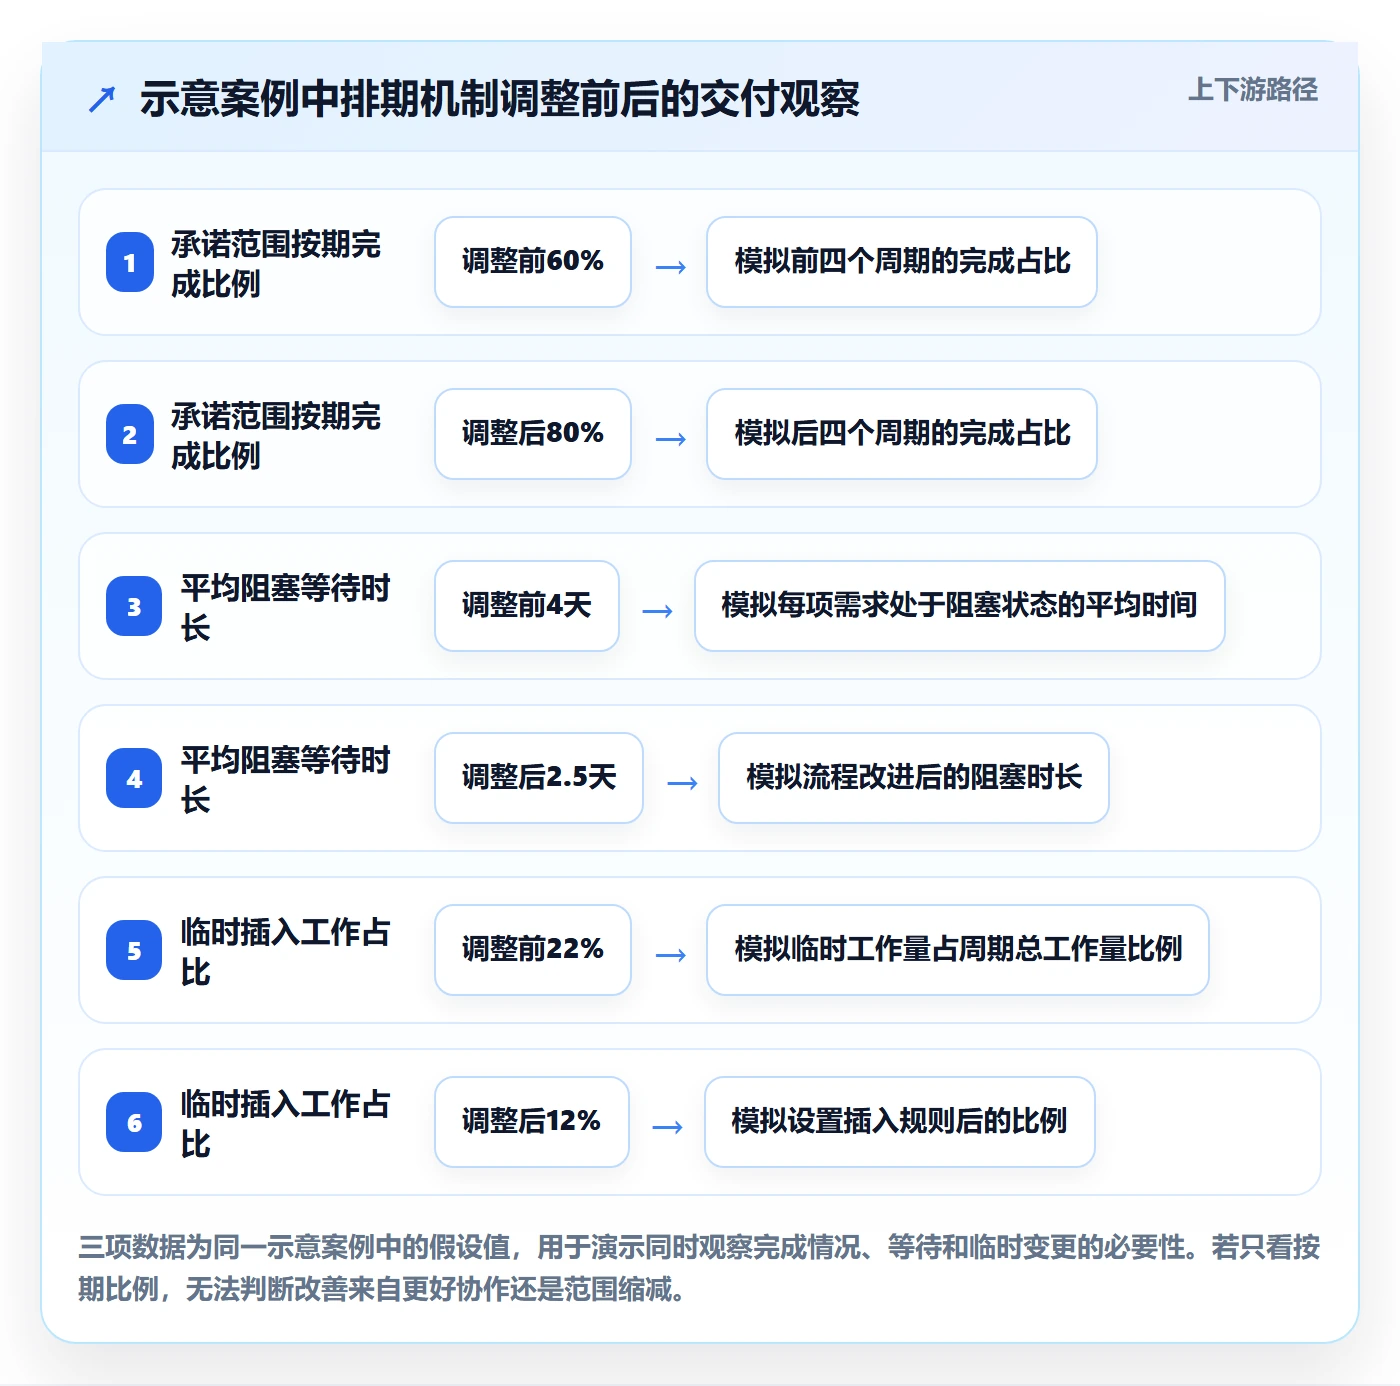Click the 调整前22% value pill
This screenshot has height=1386, width=1400.
pyautogui.click(x=533, y=950)
